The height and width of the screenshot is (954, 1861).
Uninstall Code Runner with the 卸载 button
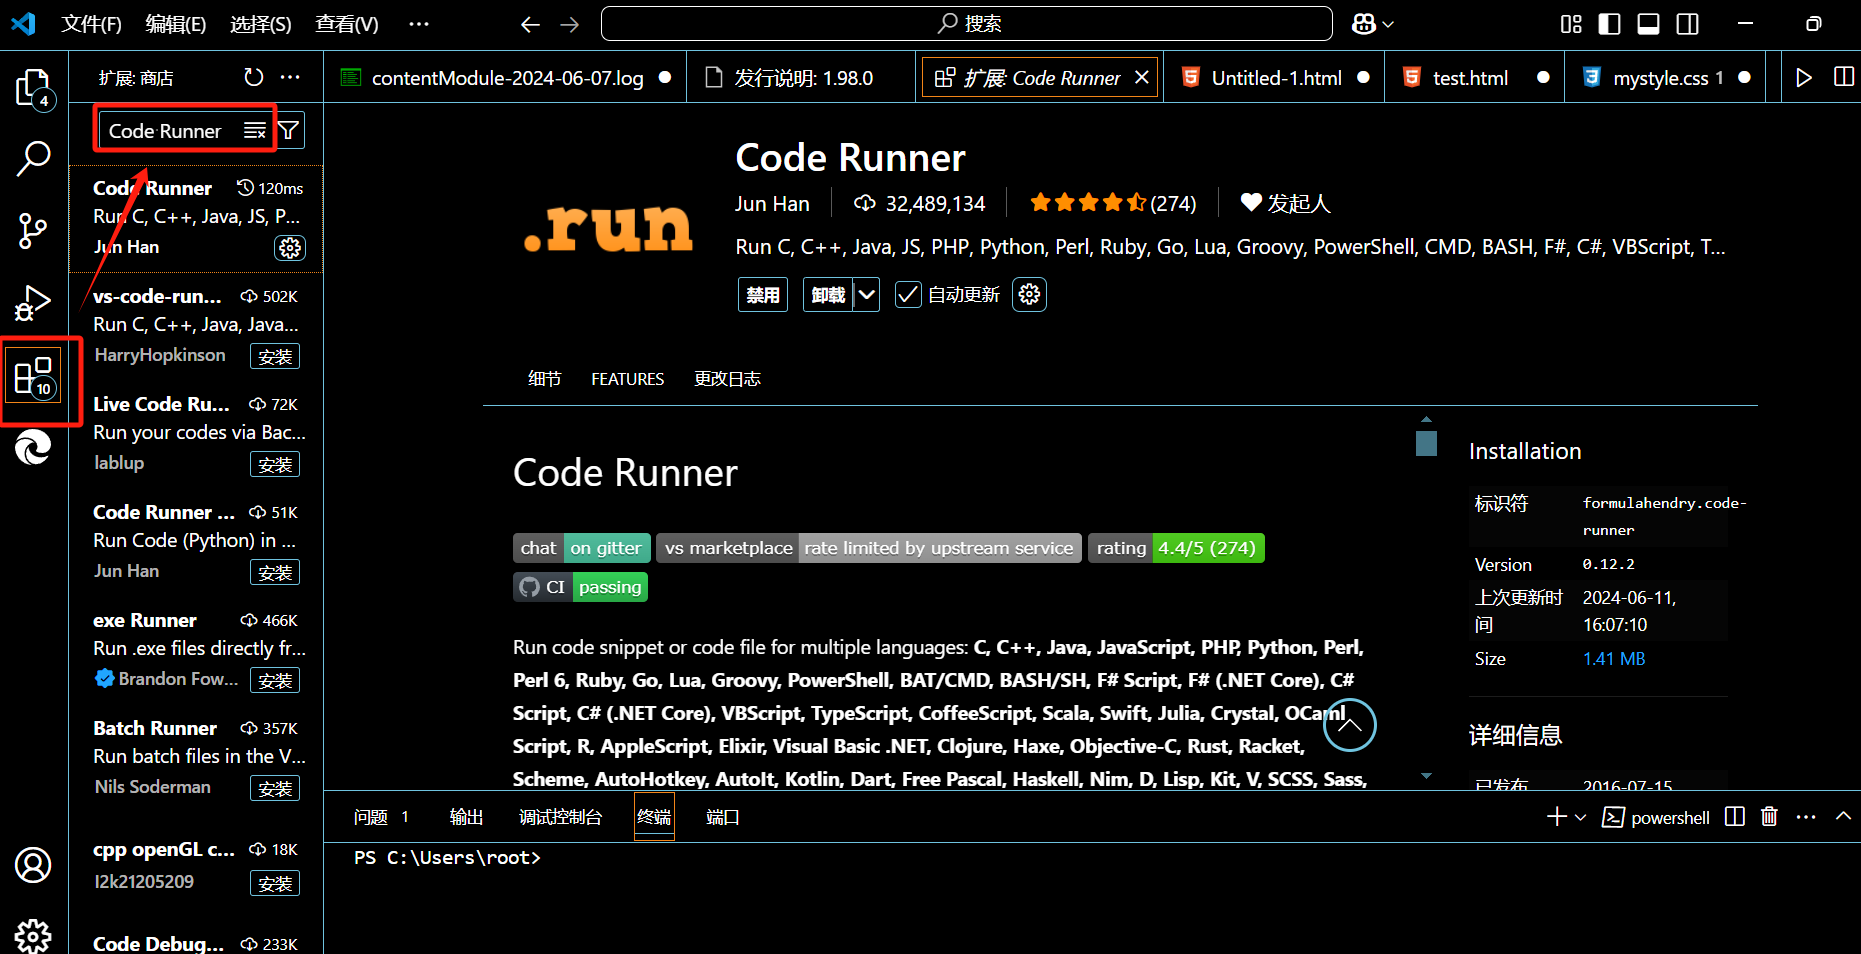pyautogui.click(x=829, y=295)
